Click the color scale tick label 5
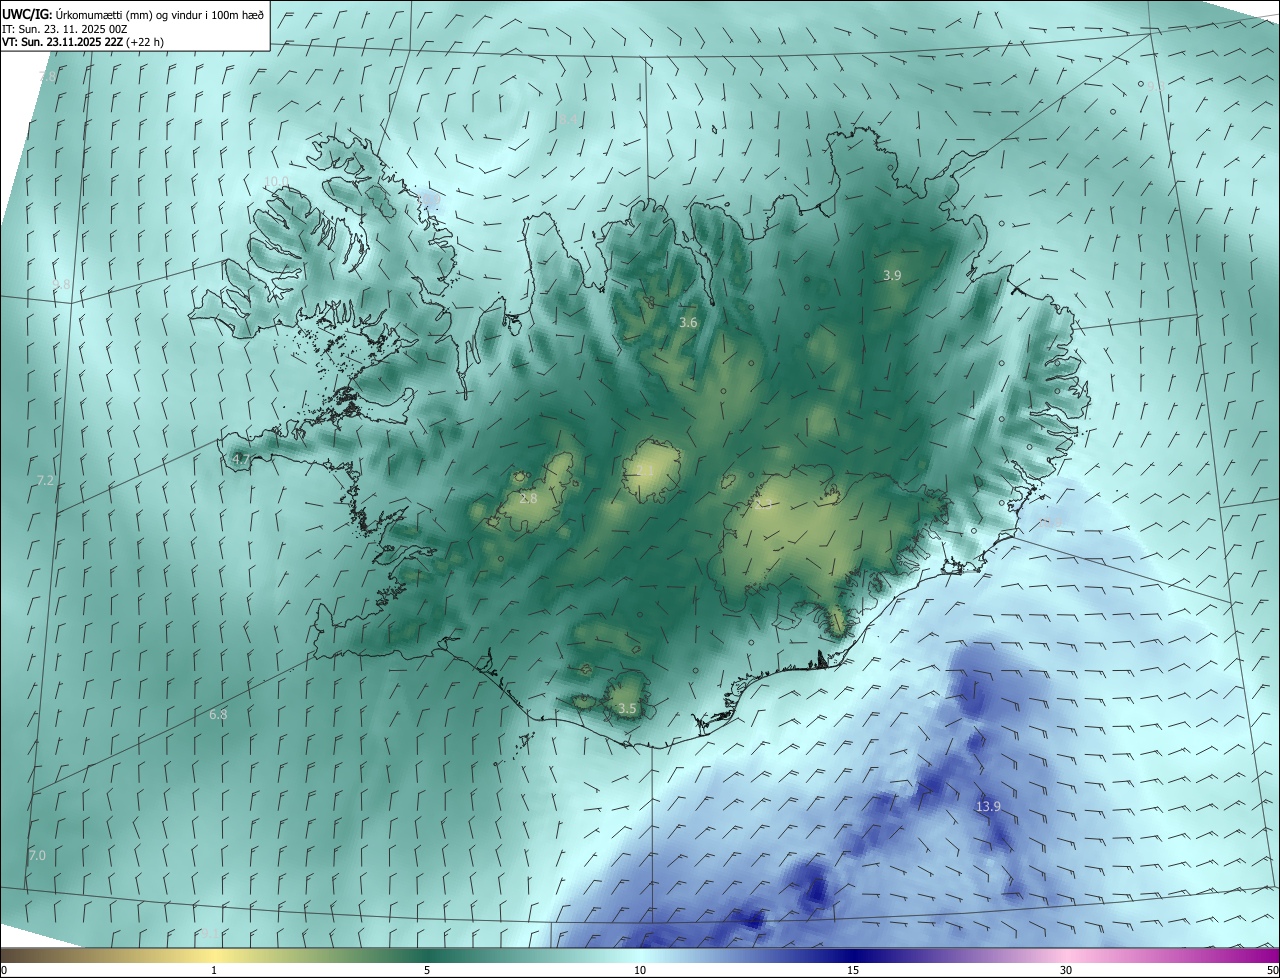Image resolution: width=1280 pixels, height=978 pixels. (x=427, y=970)
